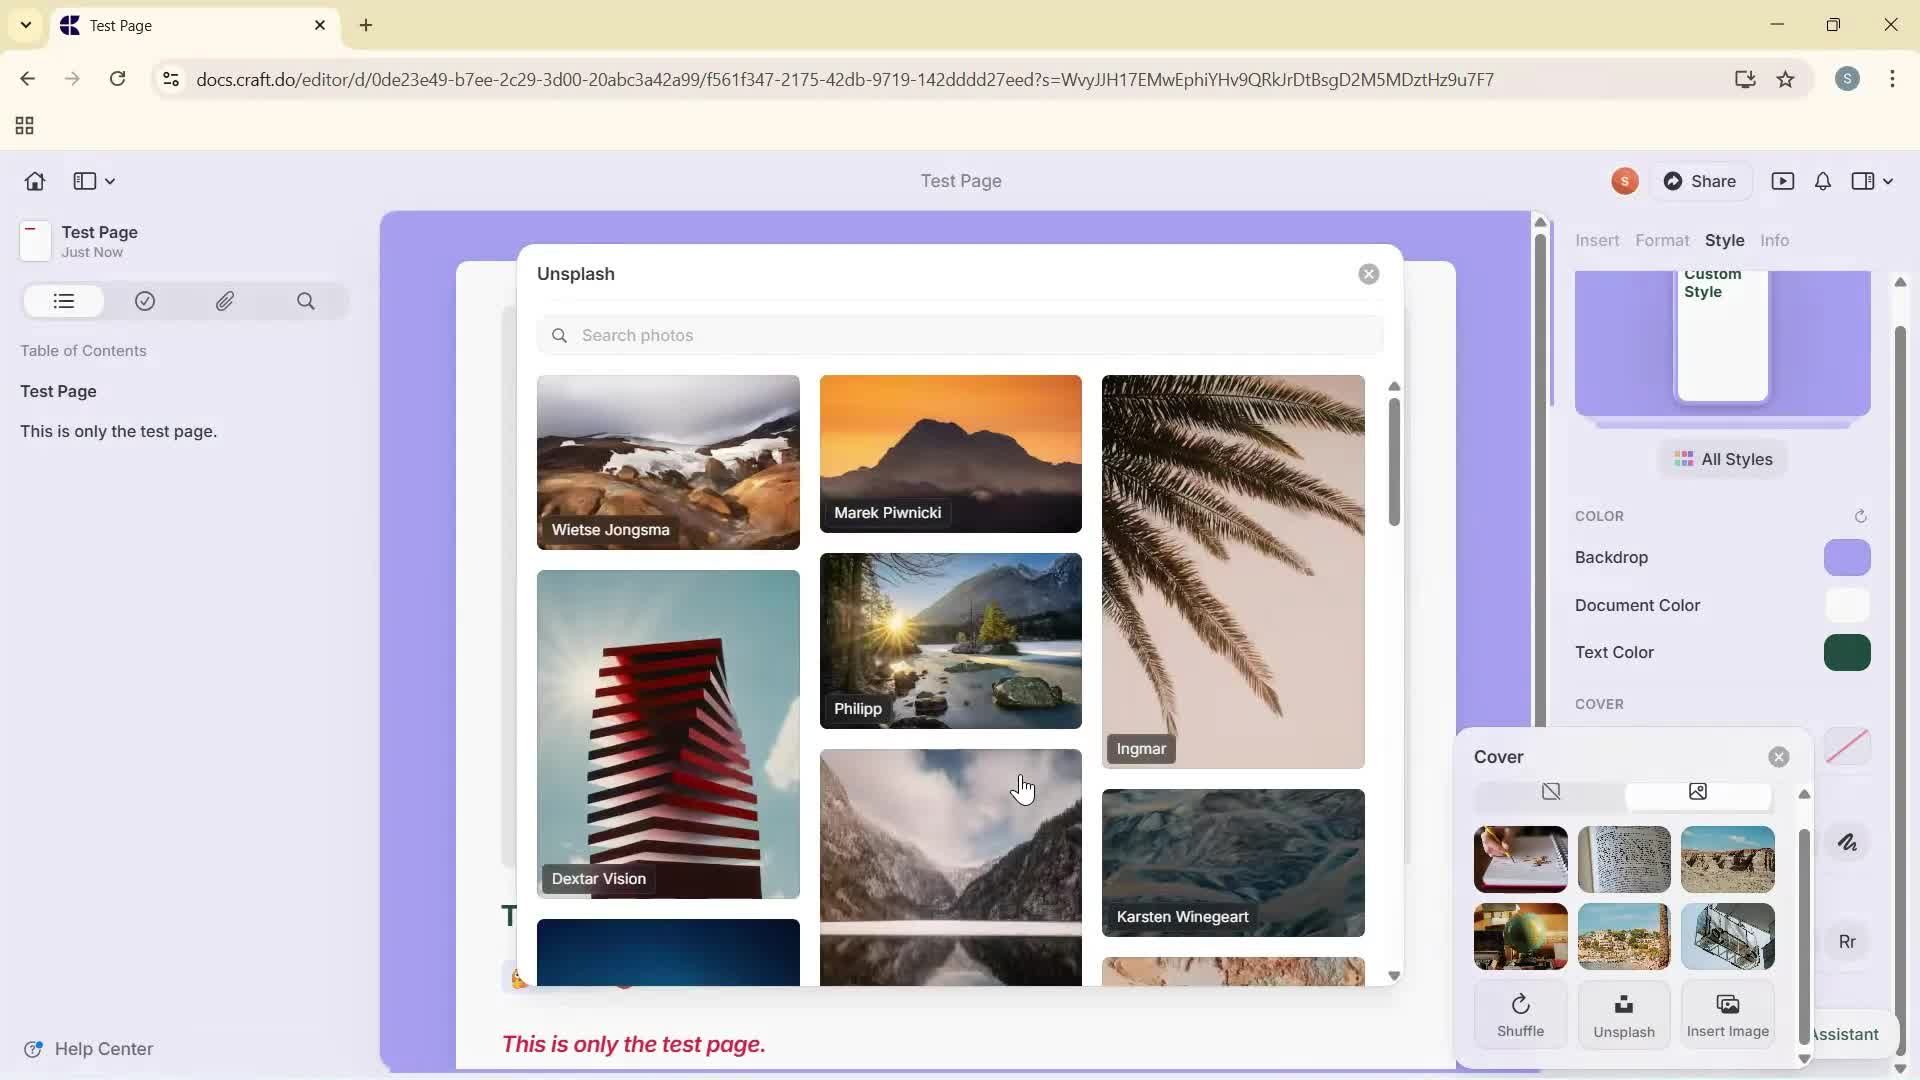This screenshot has height=1080, width=1920.
Task: Toggle the image cover option in Cover panel
Action: tap(1698, 791)
